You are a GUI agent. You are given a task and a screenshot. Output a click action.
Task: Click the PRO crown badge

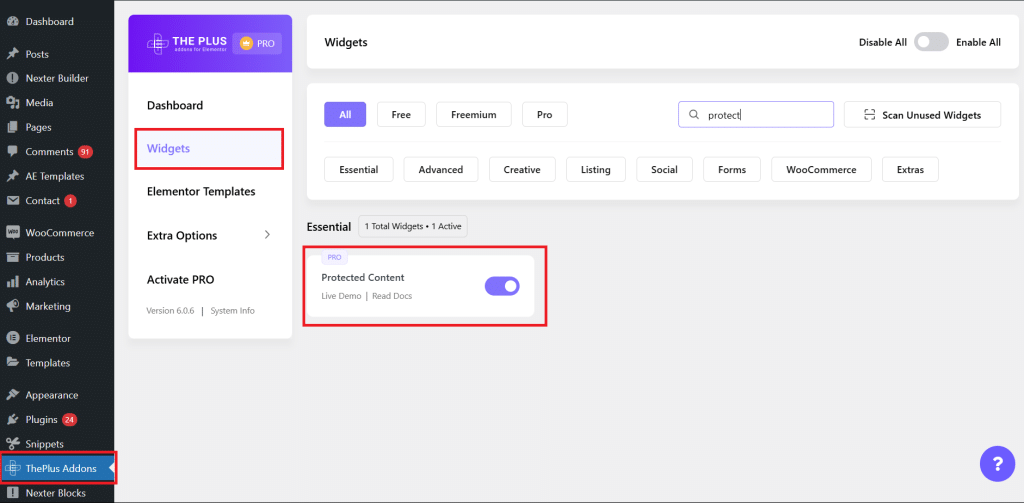click(x=257, y=44)
